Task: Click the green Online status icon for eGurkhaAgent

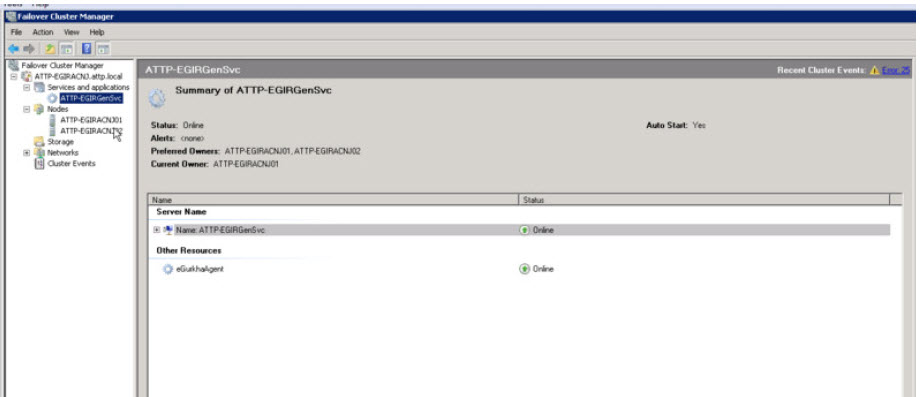Action: click(x=525, y=269)
